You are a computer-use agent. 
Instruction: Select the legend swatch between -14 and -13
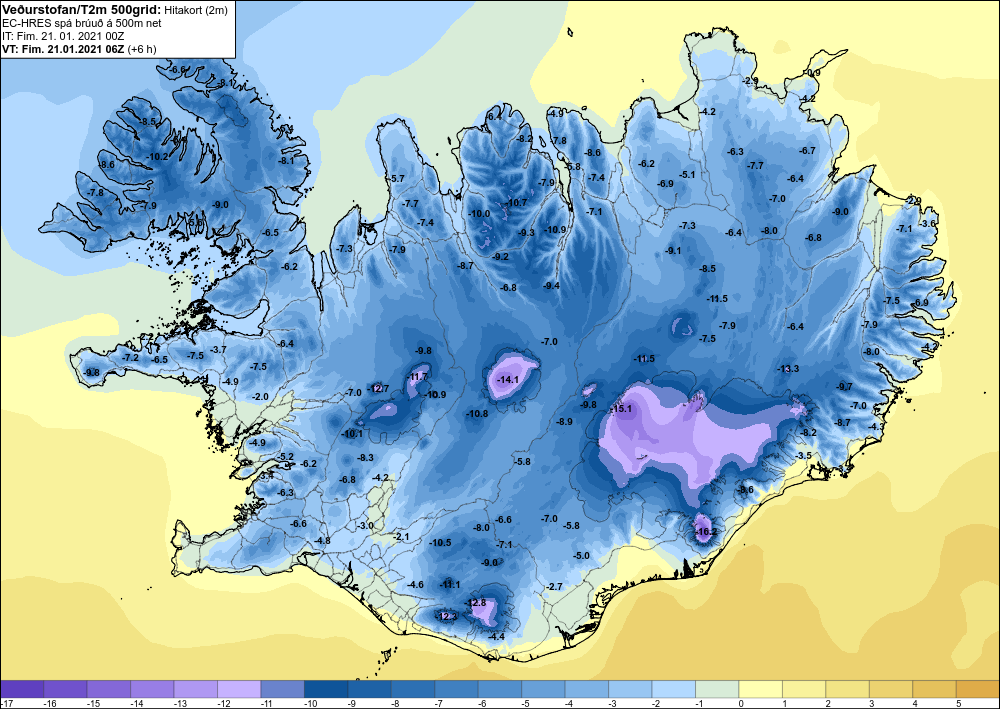pos(152,689)
